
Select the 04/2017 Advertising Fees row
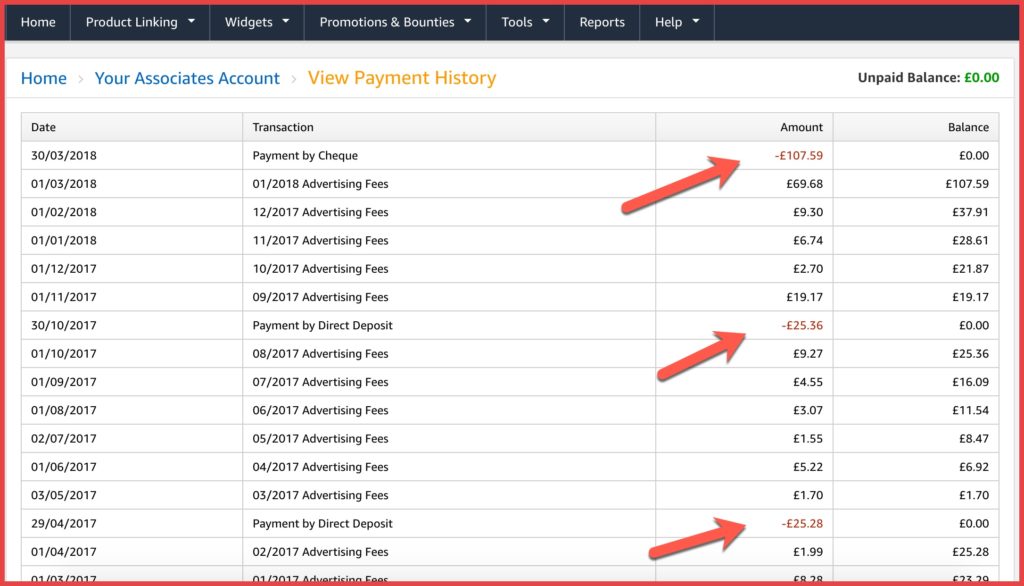pos(510,467)
